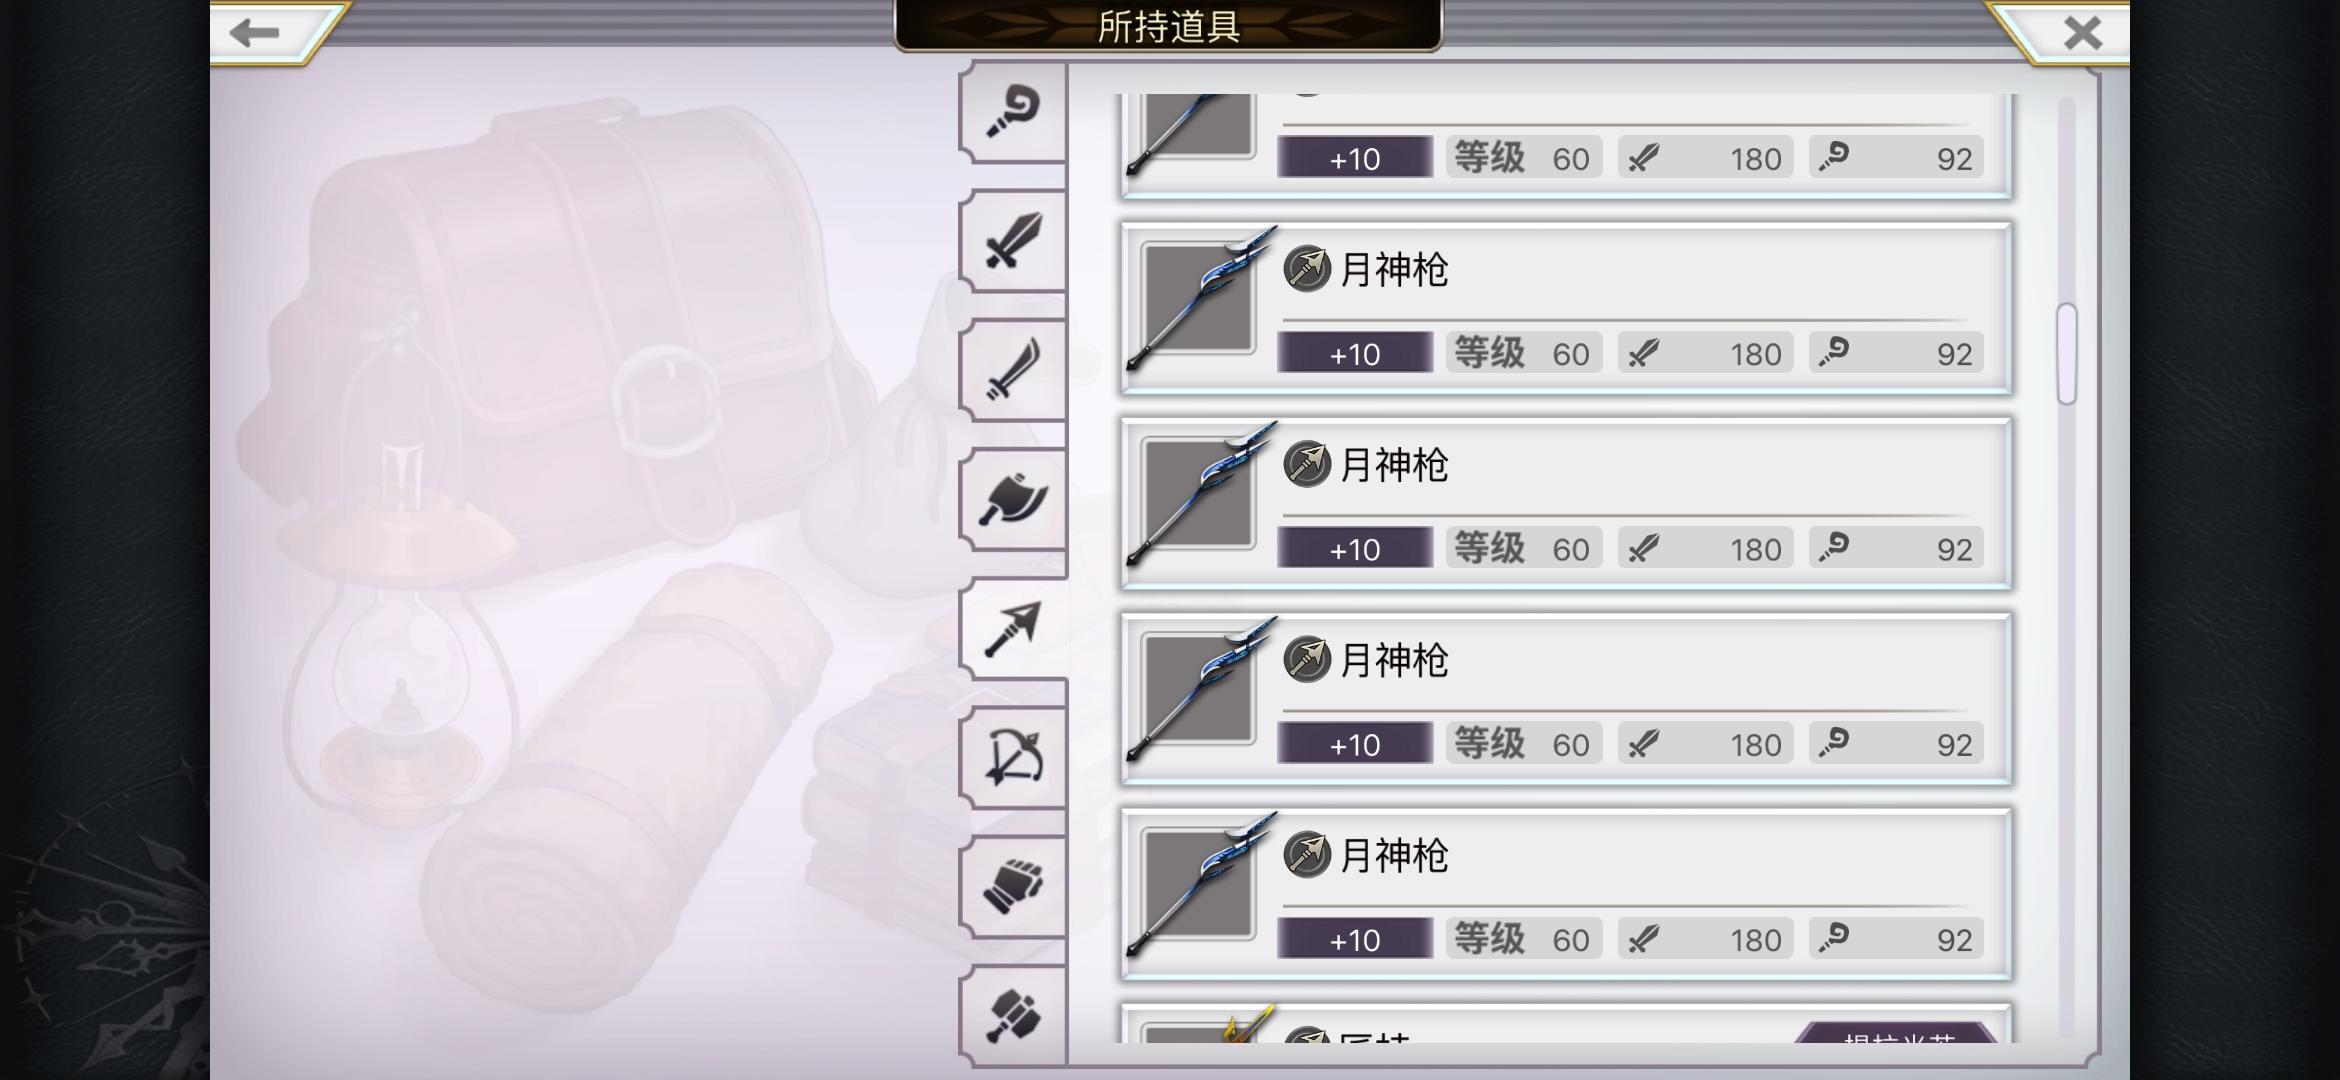Click the spear type icon of third 月神枪
This screenshot has height=1080, width=2340.
coord(1307,660)
